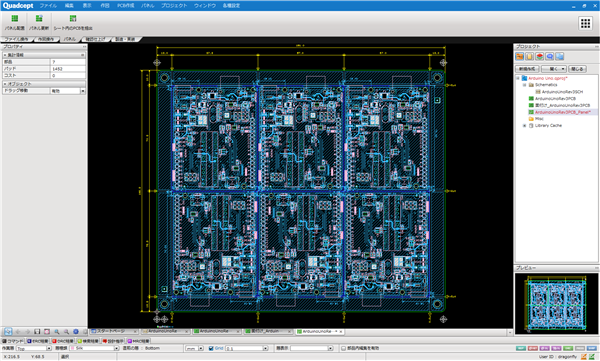Toggle the 部品内編集を有効 checkbox

click(343, 348)
